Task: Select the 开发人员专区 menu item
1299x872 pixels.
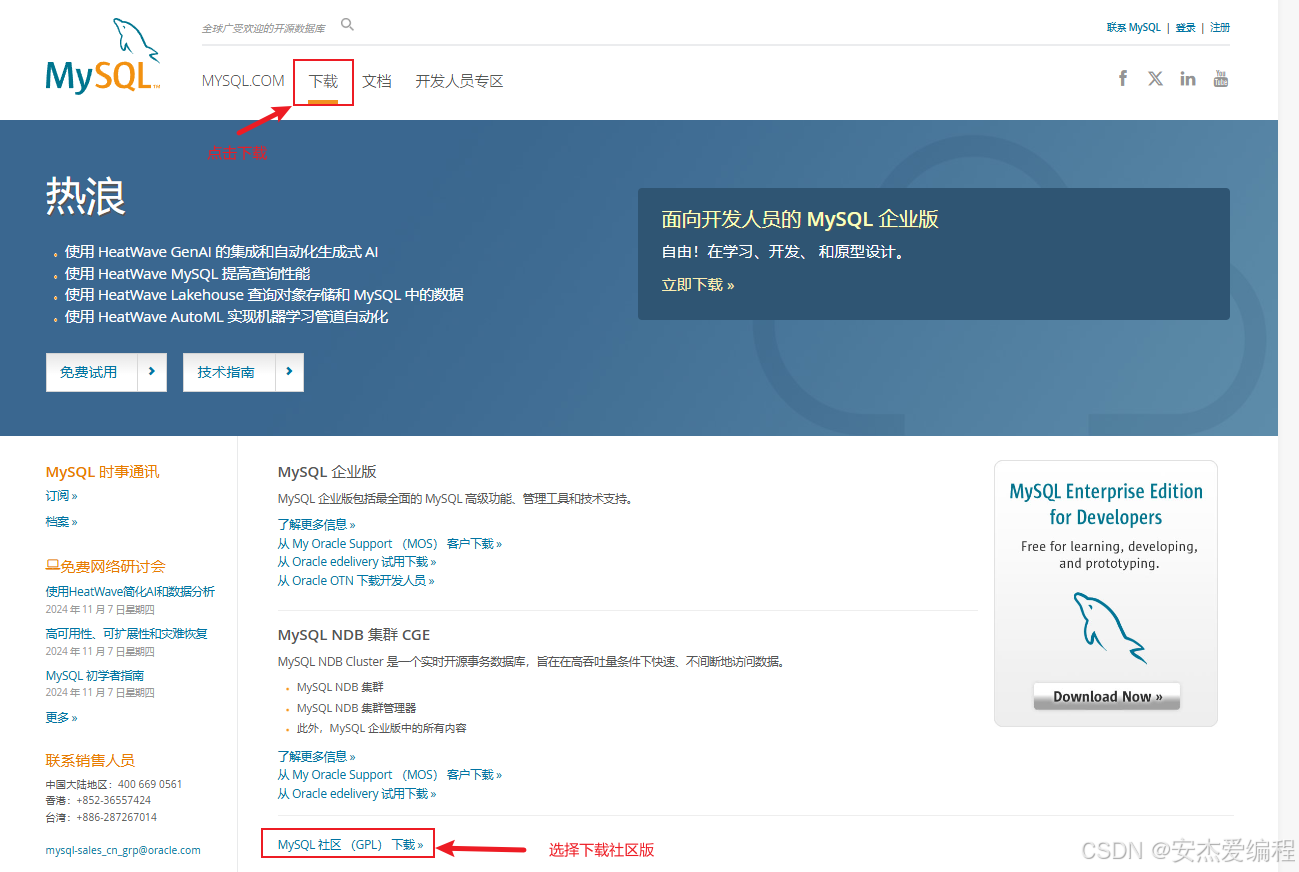Action: coord(458,81)
